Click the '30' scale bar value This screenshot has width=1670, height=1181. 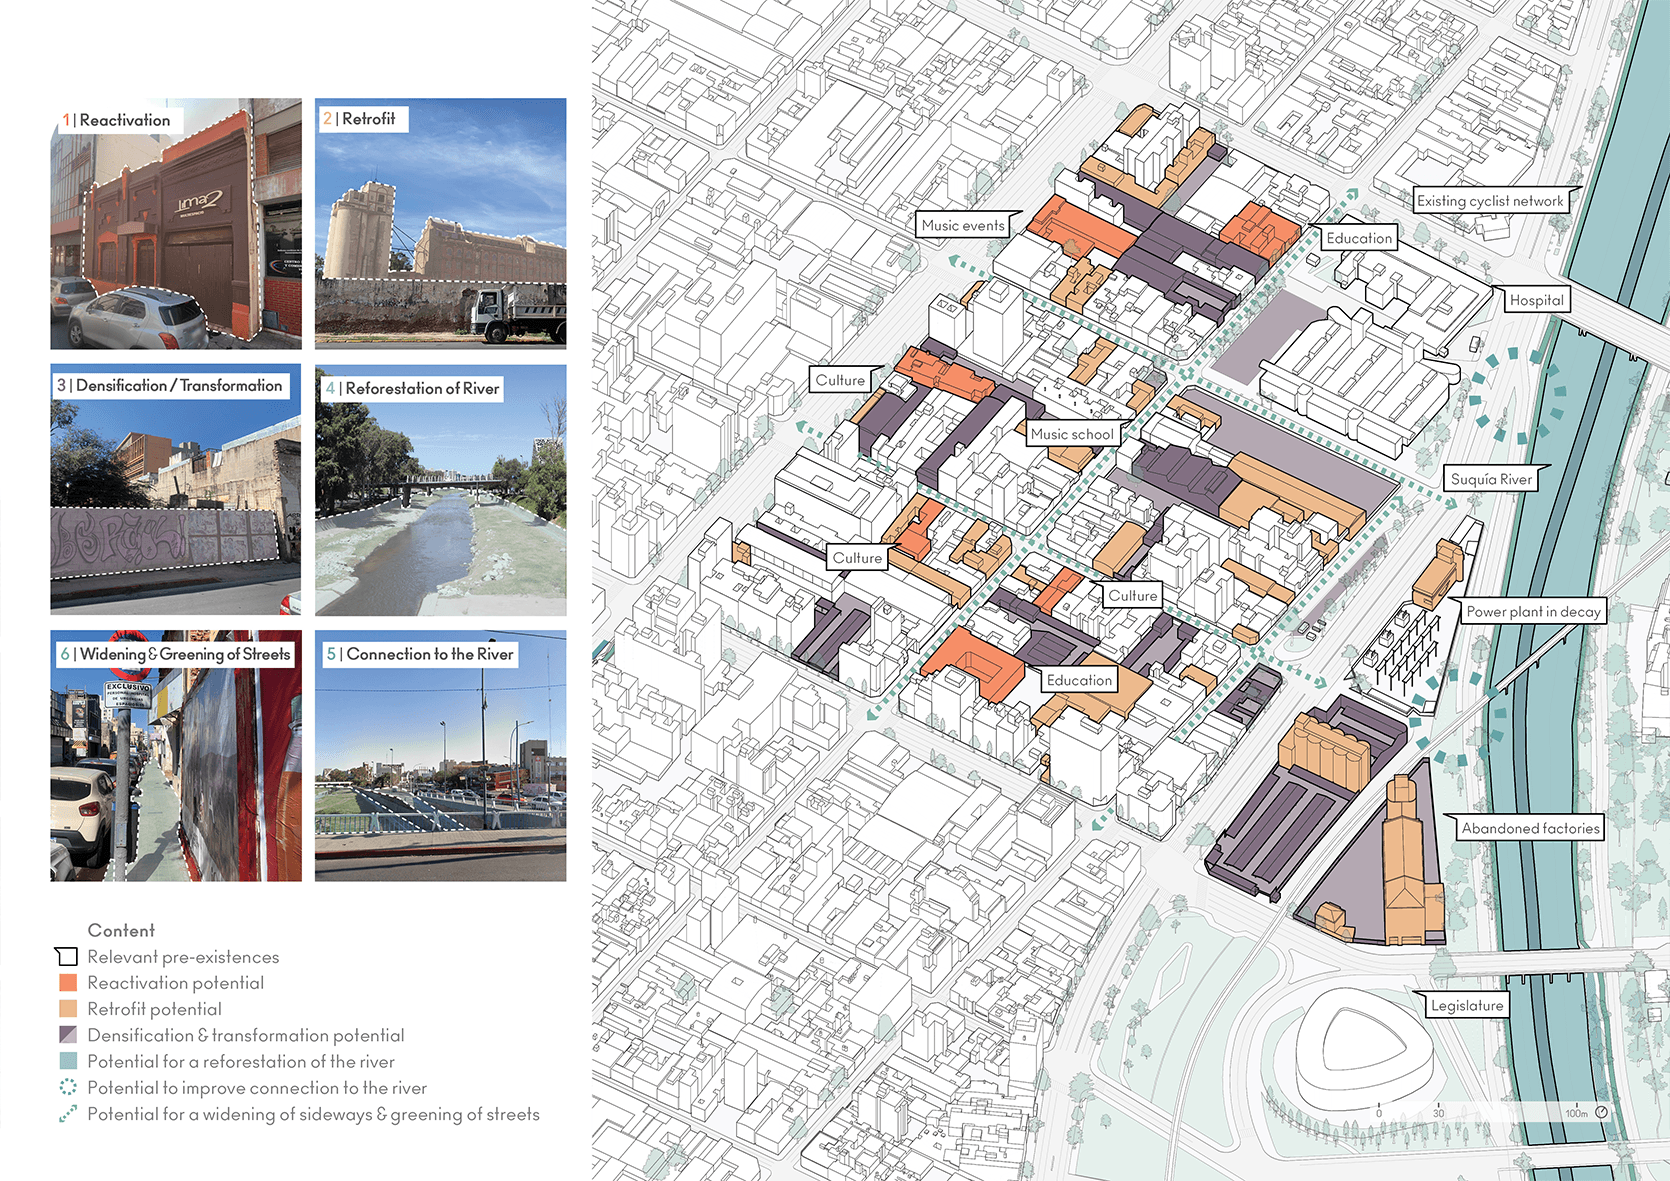click(x=1438, y=1113)
